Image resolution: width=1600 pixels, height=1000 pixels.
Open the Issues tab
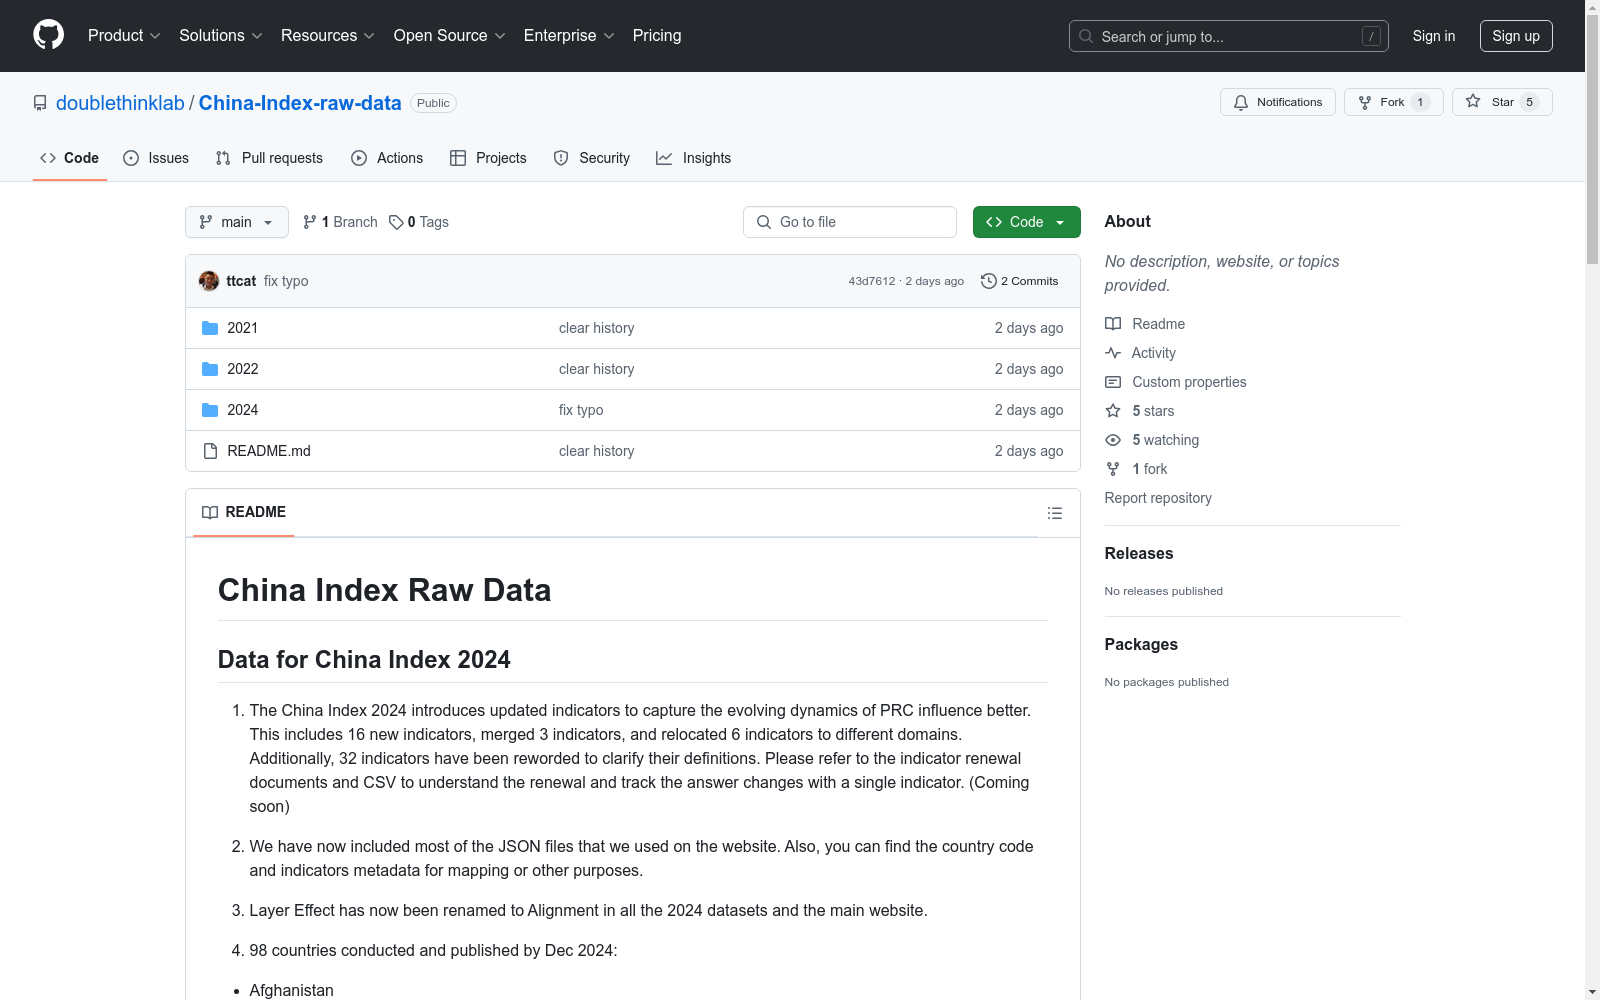tap(156, 158)
